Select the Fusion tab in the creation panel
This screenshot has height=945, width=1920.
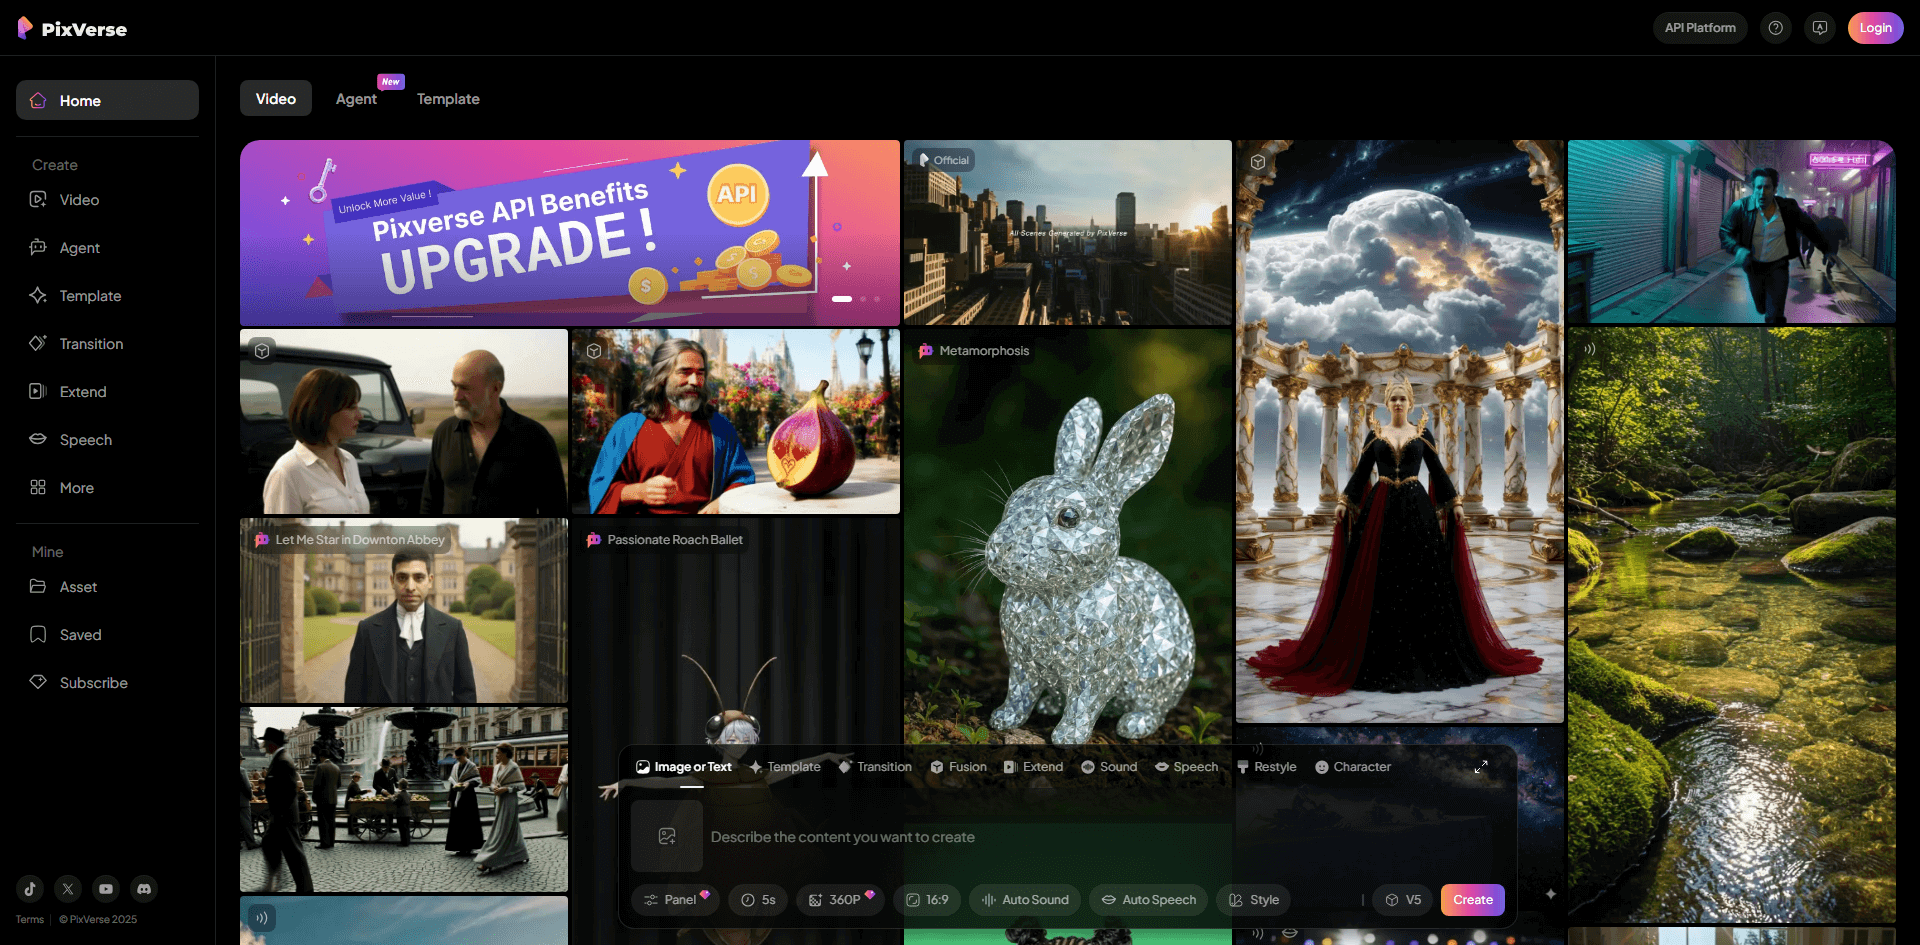coord(958,767)
